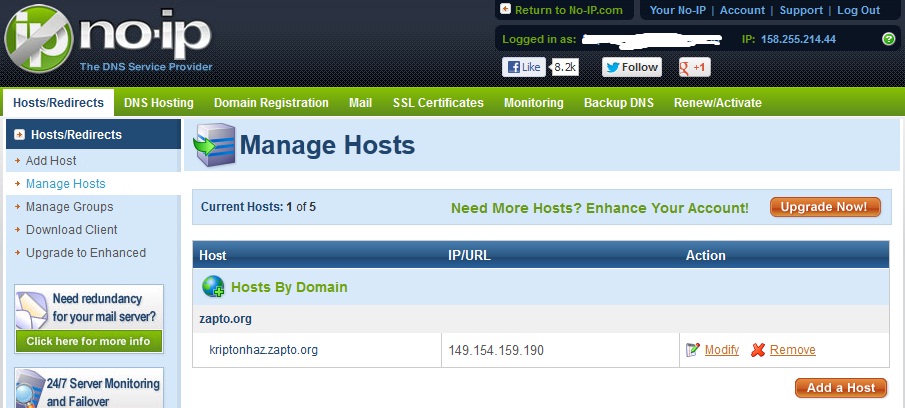Viewport: 905px width, 408px height.
Task: Click the mail server redundancy ad banner
Action: tap(88, 319)
